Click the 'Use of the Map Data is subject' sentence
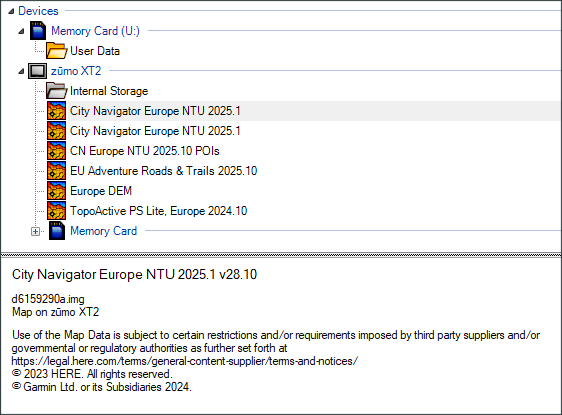This screenshot has width=562, height=415. [x=276, y=342]
